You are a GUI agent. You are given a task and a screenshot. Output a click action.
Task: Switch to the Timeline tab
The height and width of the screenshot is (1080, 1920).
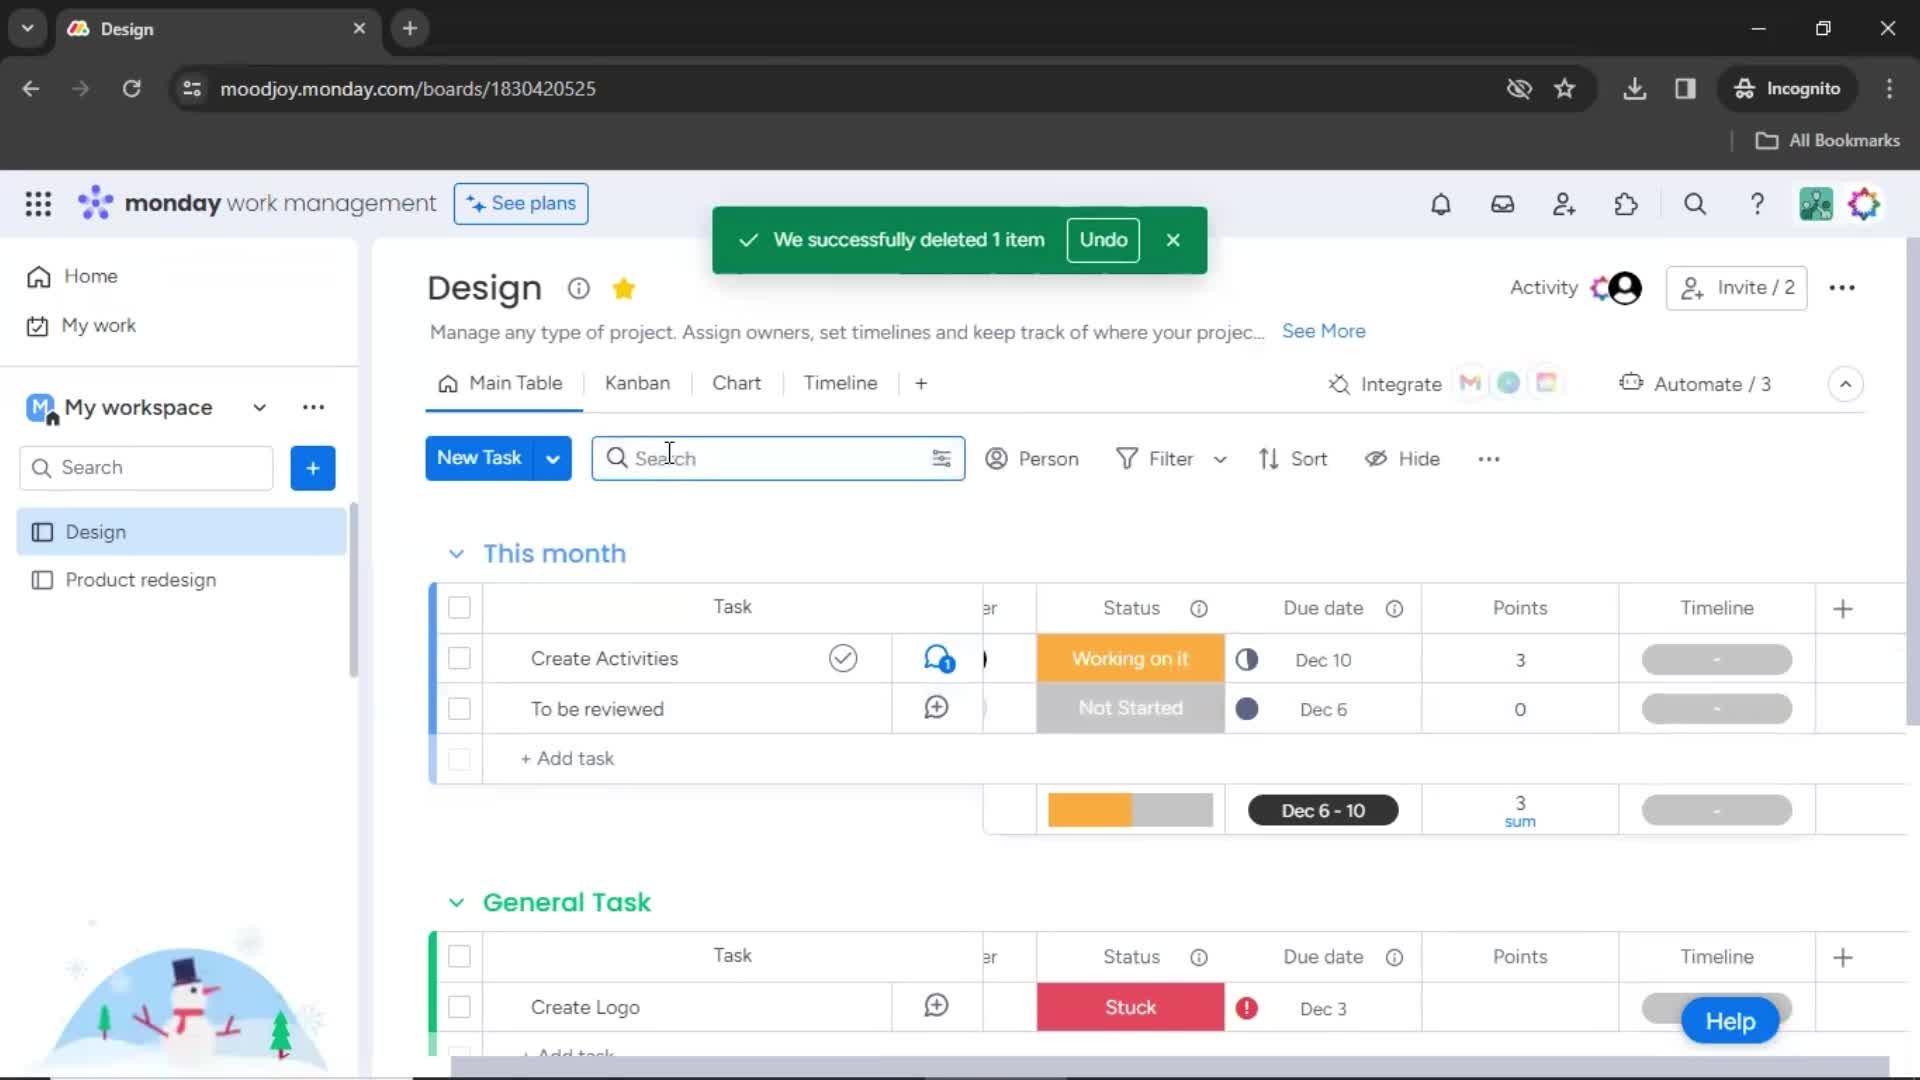click(840, 382)
